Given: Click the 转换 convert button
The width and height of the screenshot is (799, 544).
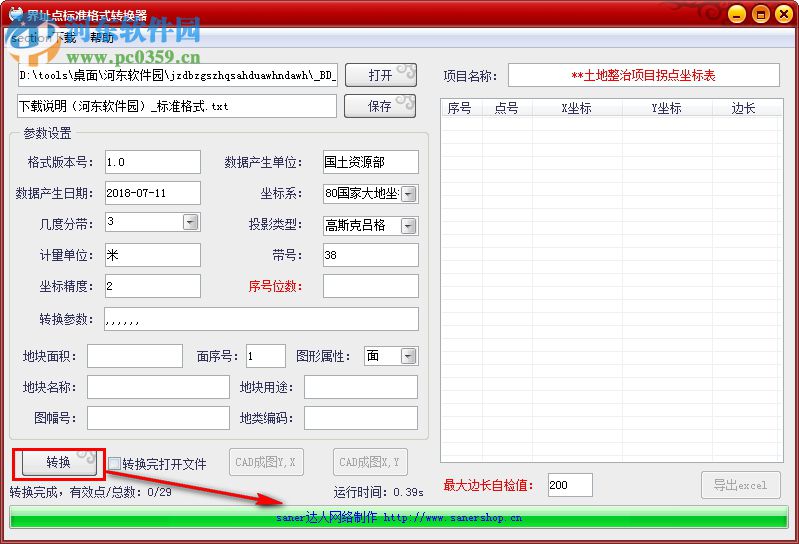Looking at the screenshot, I should click(x=59, y=462).
